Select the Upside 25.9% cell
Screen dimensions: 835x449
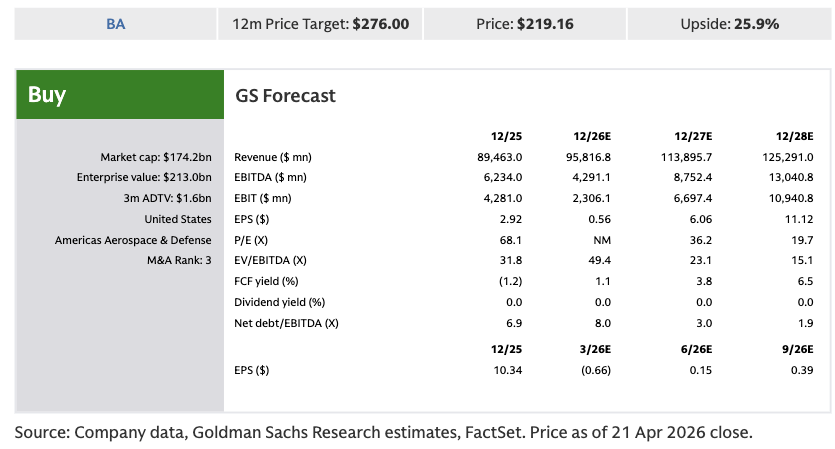(729, 24)
